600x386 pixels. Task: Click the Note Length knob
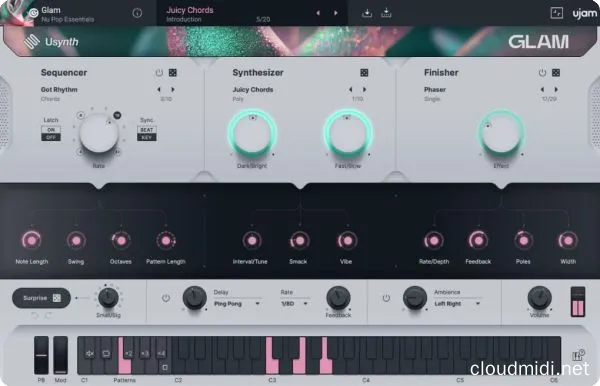[31, 241]
